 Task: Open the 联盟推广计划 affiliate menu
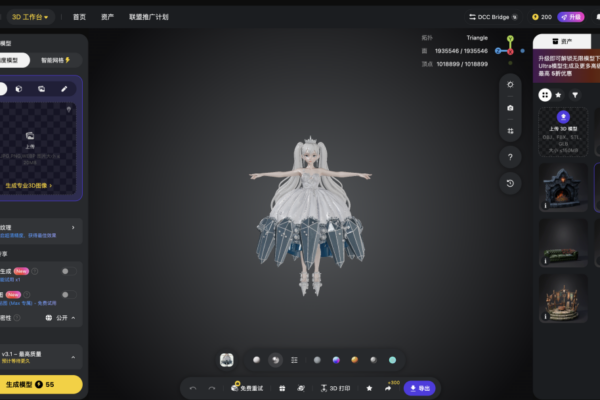coord(149,17)
